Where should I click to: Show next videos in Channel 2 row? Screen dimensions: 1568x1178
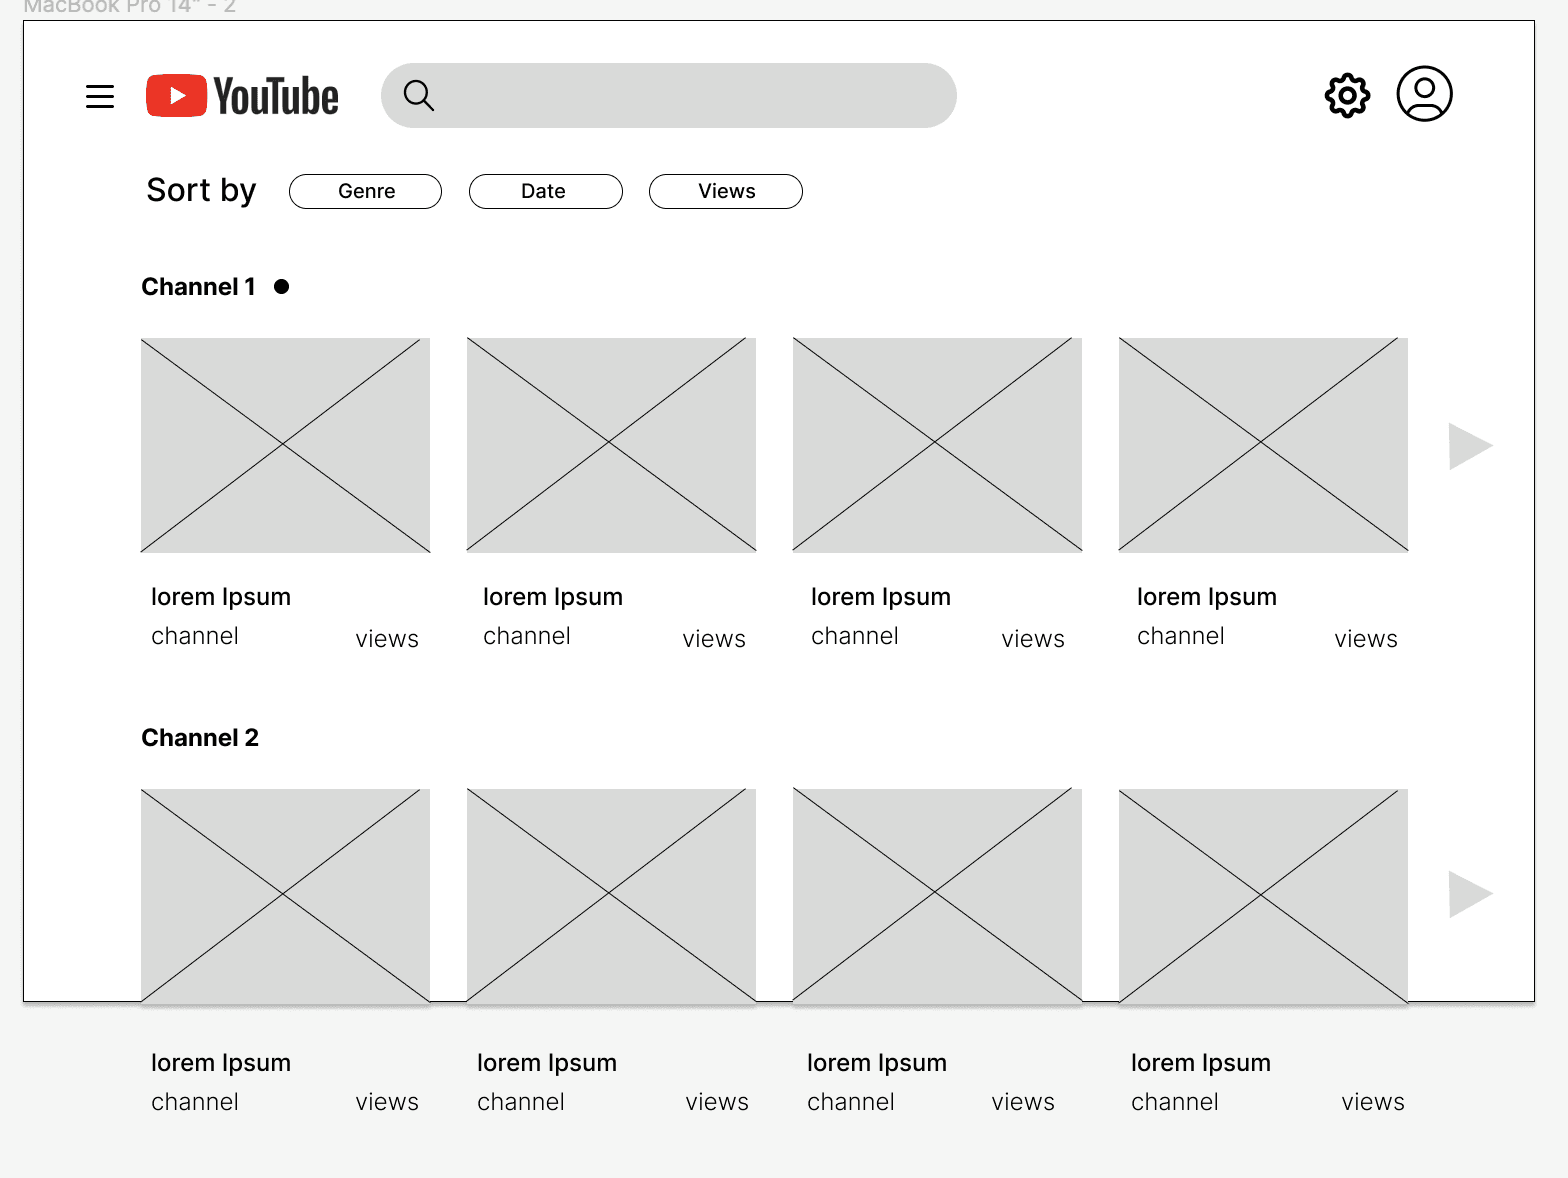tap(1470, 894)
